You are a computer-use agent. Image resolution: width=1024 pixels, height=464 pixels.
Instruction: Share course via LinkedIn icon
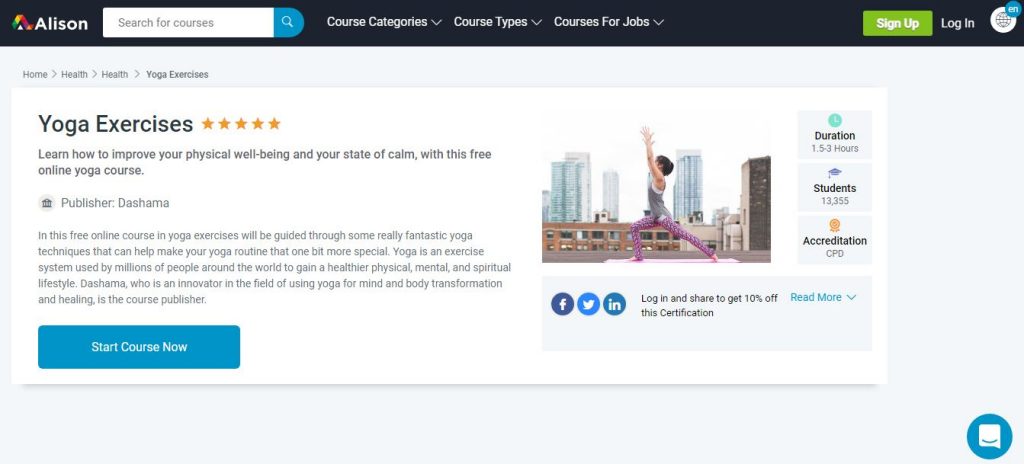pos(614,304)
